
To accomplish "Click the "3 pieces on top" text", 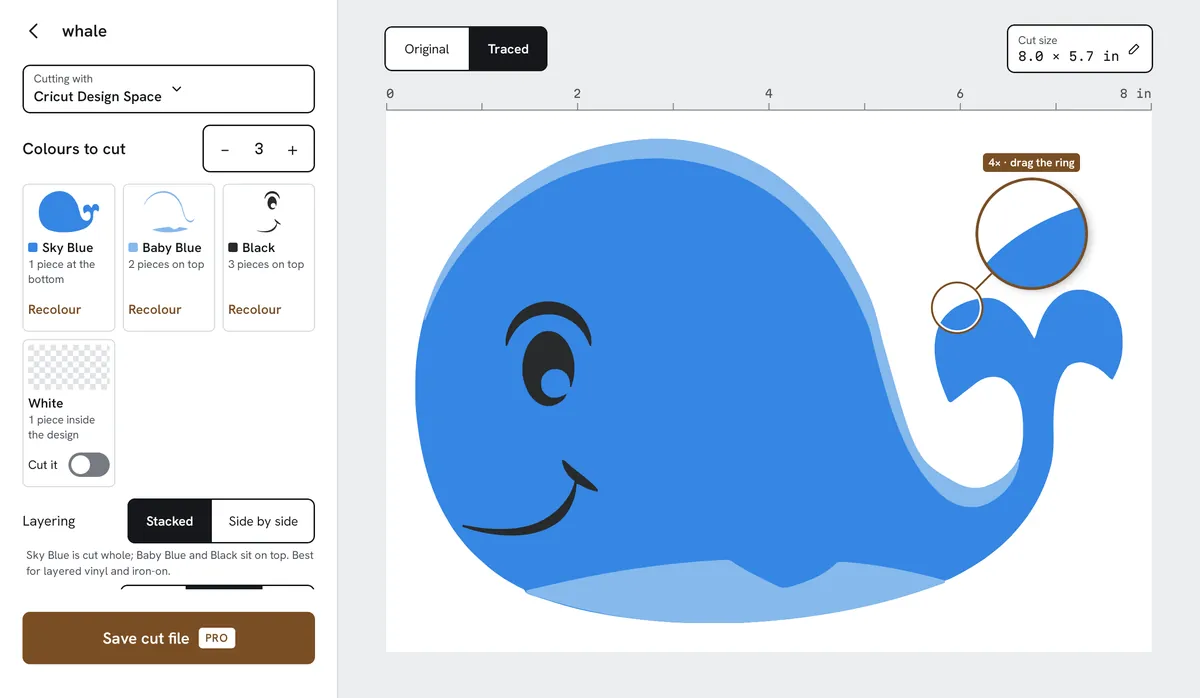I will (266, 265).
